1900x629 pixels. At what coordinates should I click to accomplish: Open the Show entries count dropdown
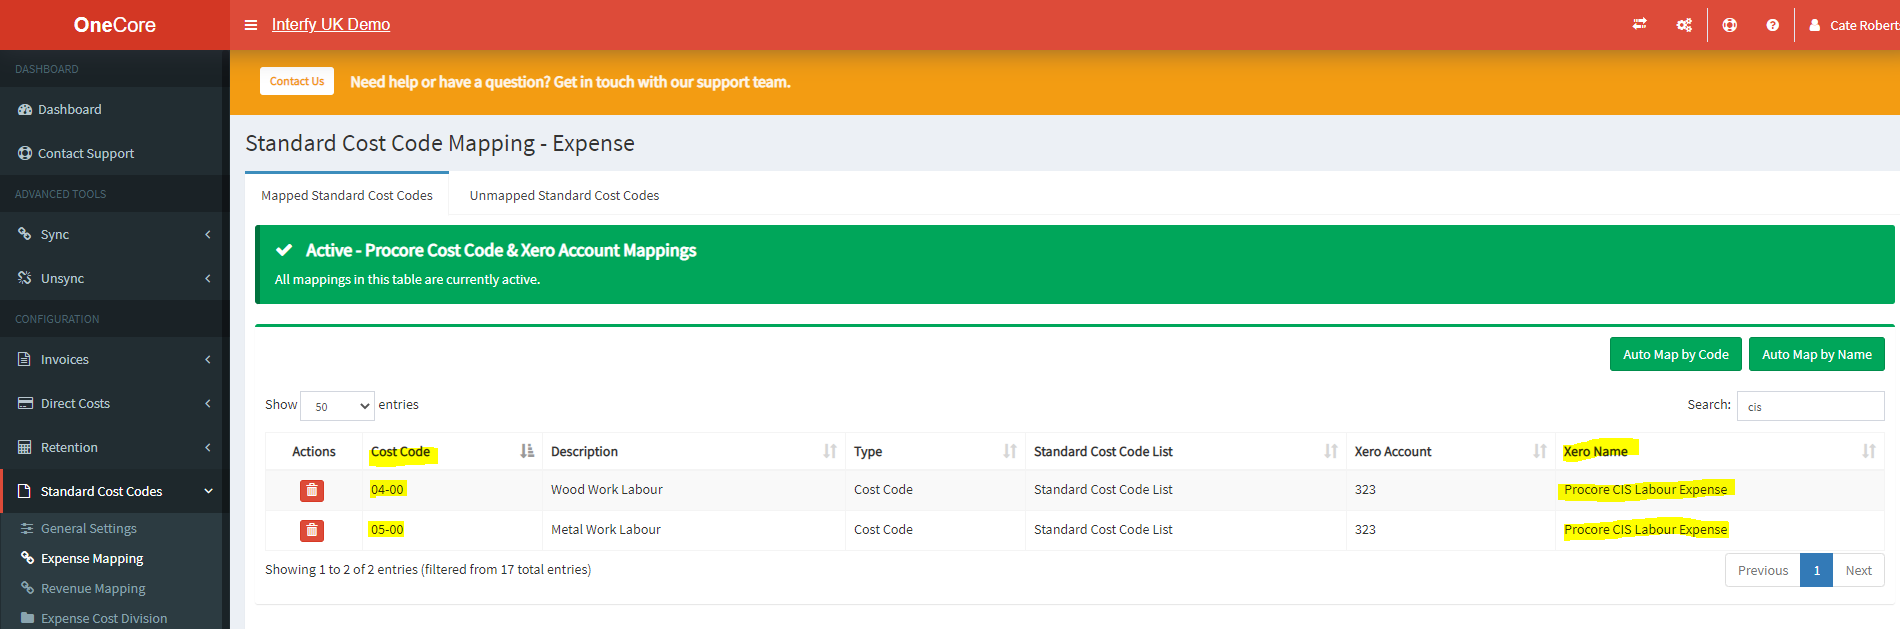(337, 406)
